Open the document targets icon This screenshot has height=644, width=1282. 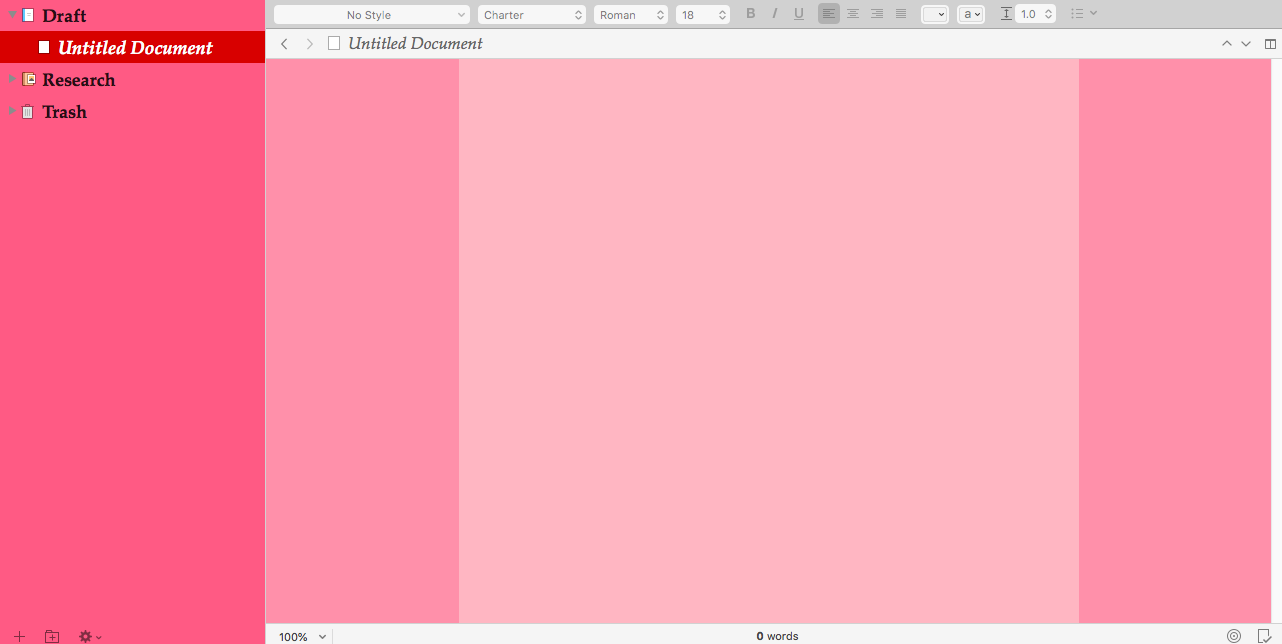coord(1234,636)
